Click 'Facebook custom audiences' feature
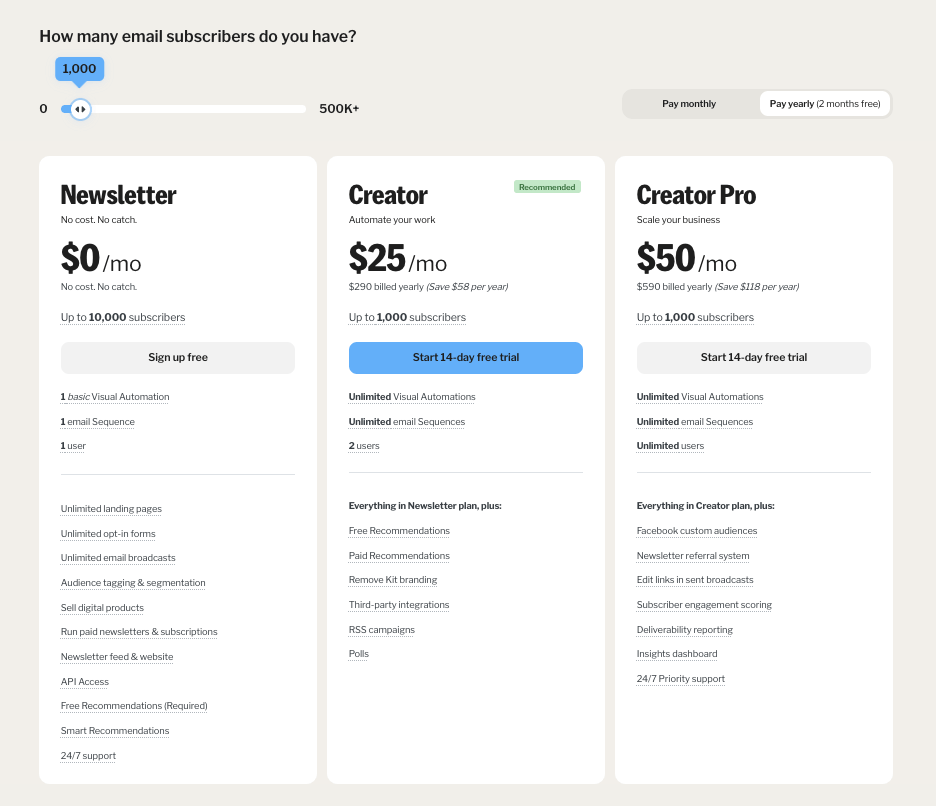This screenshot has width=936, height=806. 697,531
